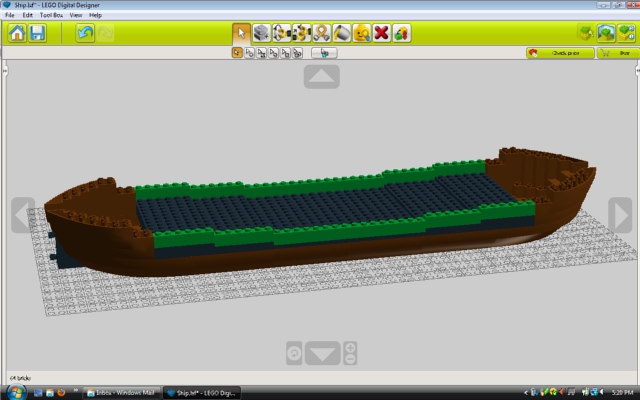Image resolution: width=640 pixels, height=400 pixels.
Task: Rotate camera up with top arrow
Action: coord(322,76)
